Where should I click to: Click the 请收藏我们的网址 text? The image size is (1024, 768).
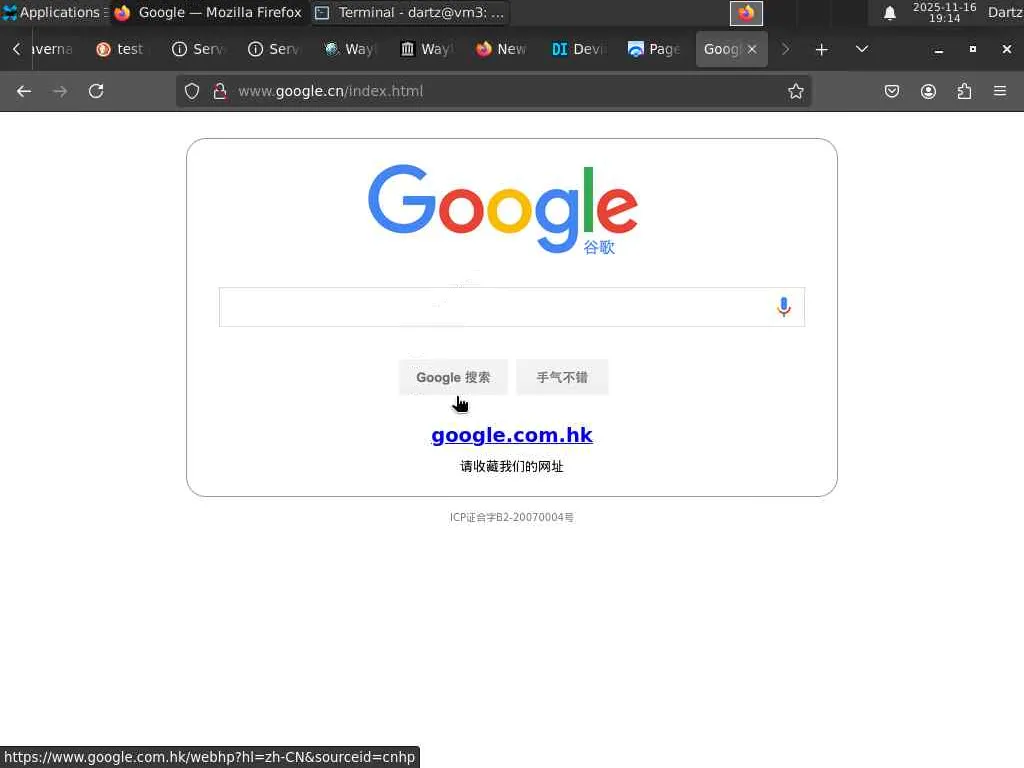pyautogui.click(x=512, y=466)
